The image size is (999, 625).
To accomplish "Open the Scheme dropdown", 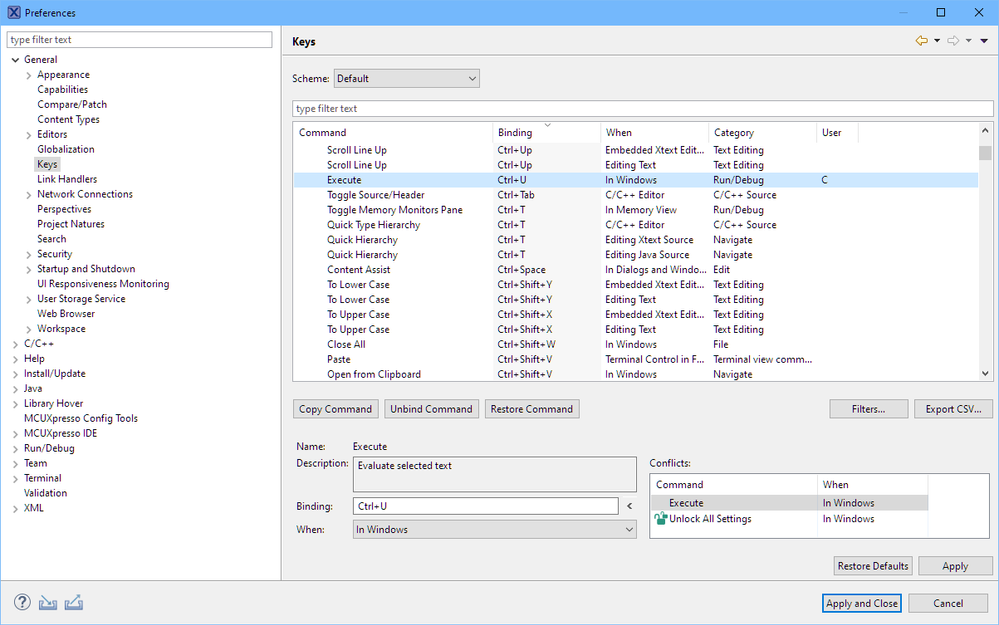I will [406, 78].
